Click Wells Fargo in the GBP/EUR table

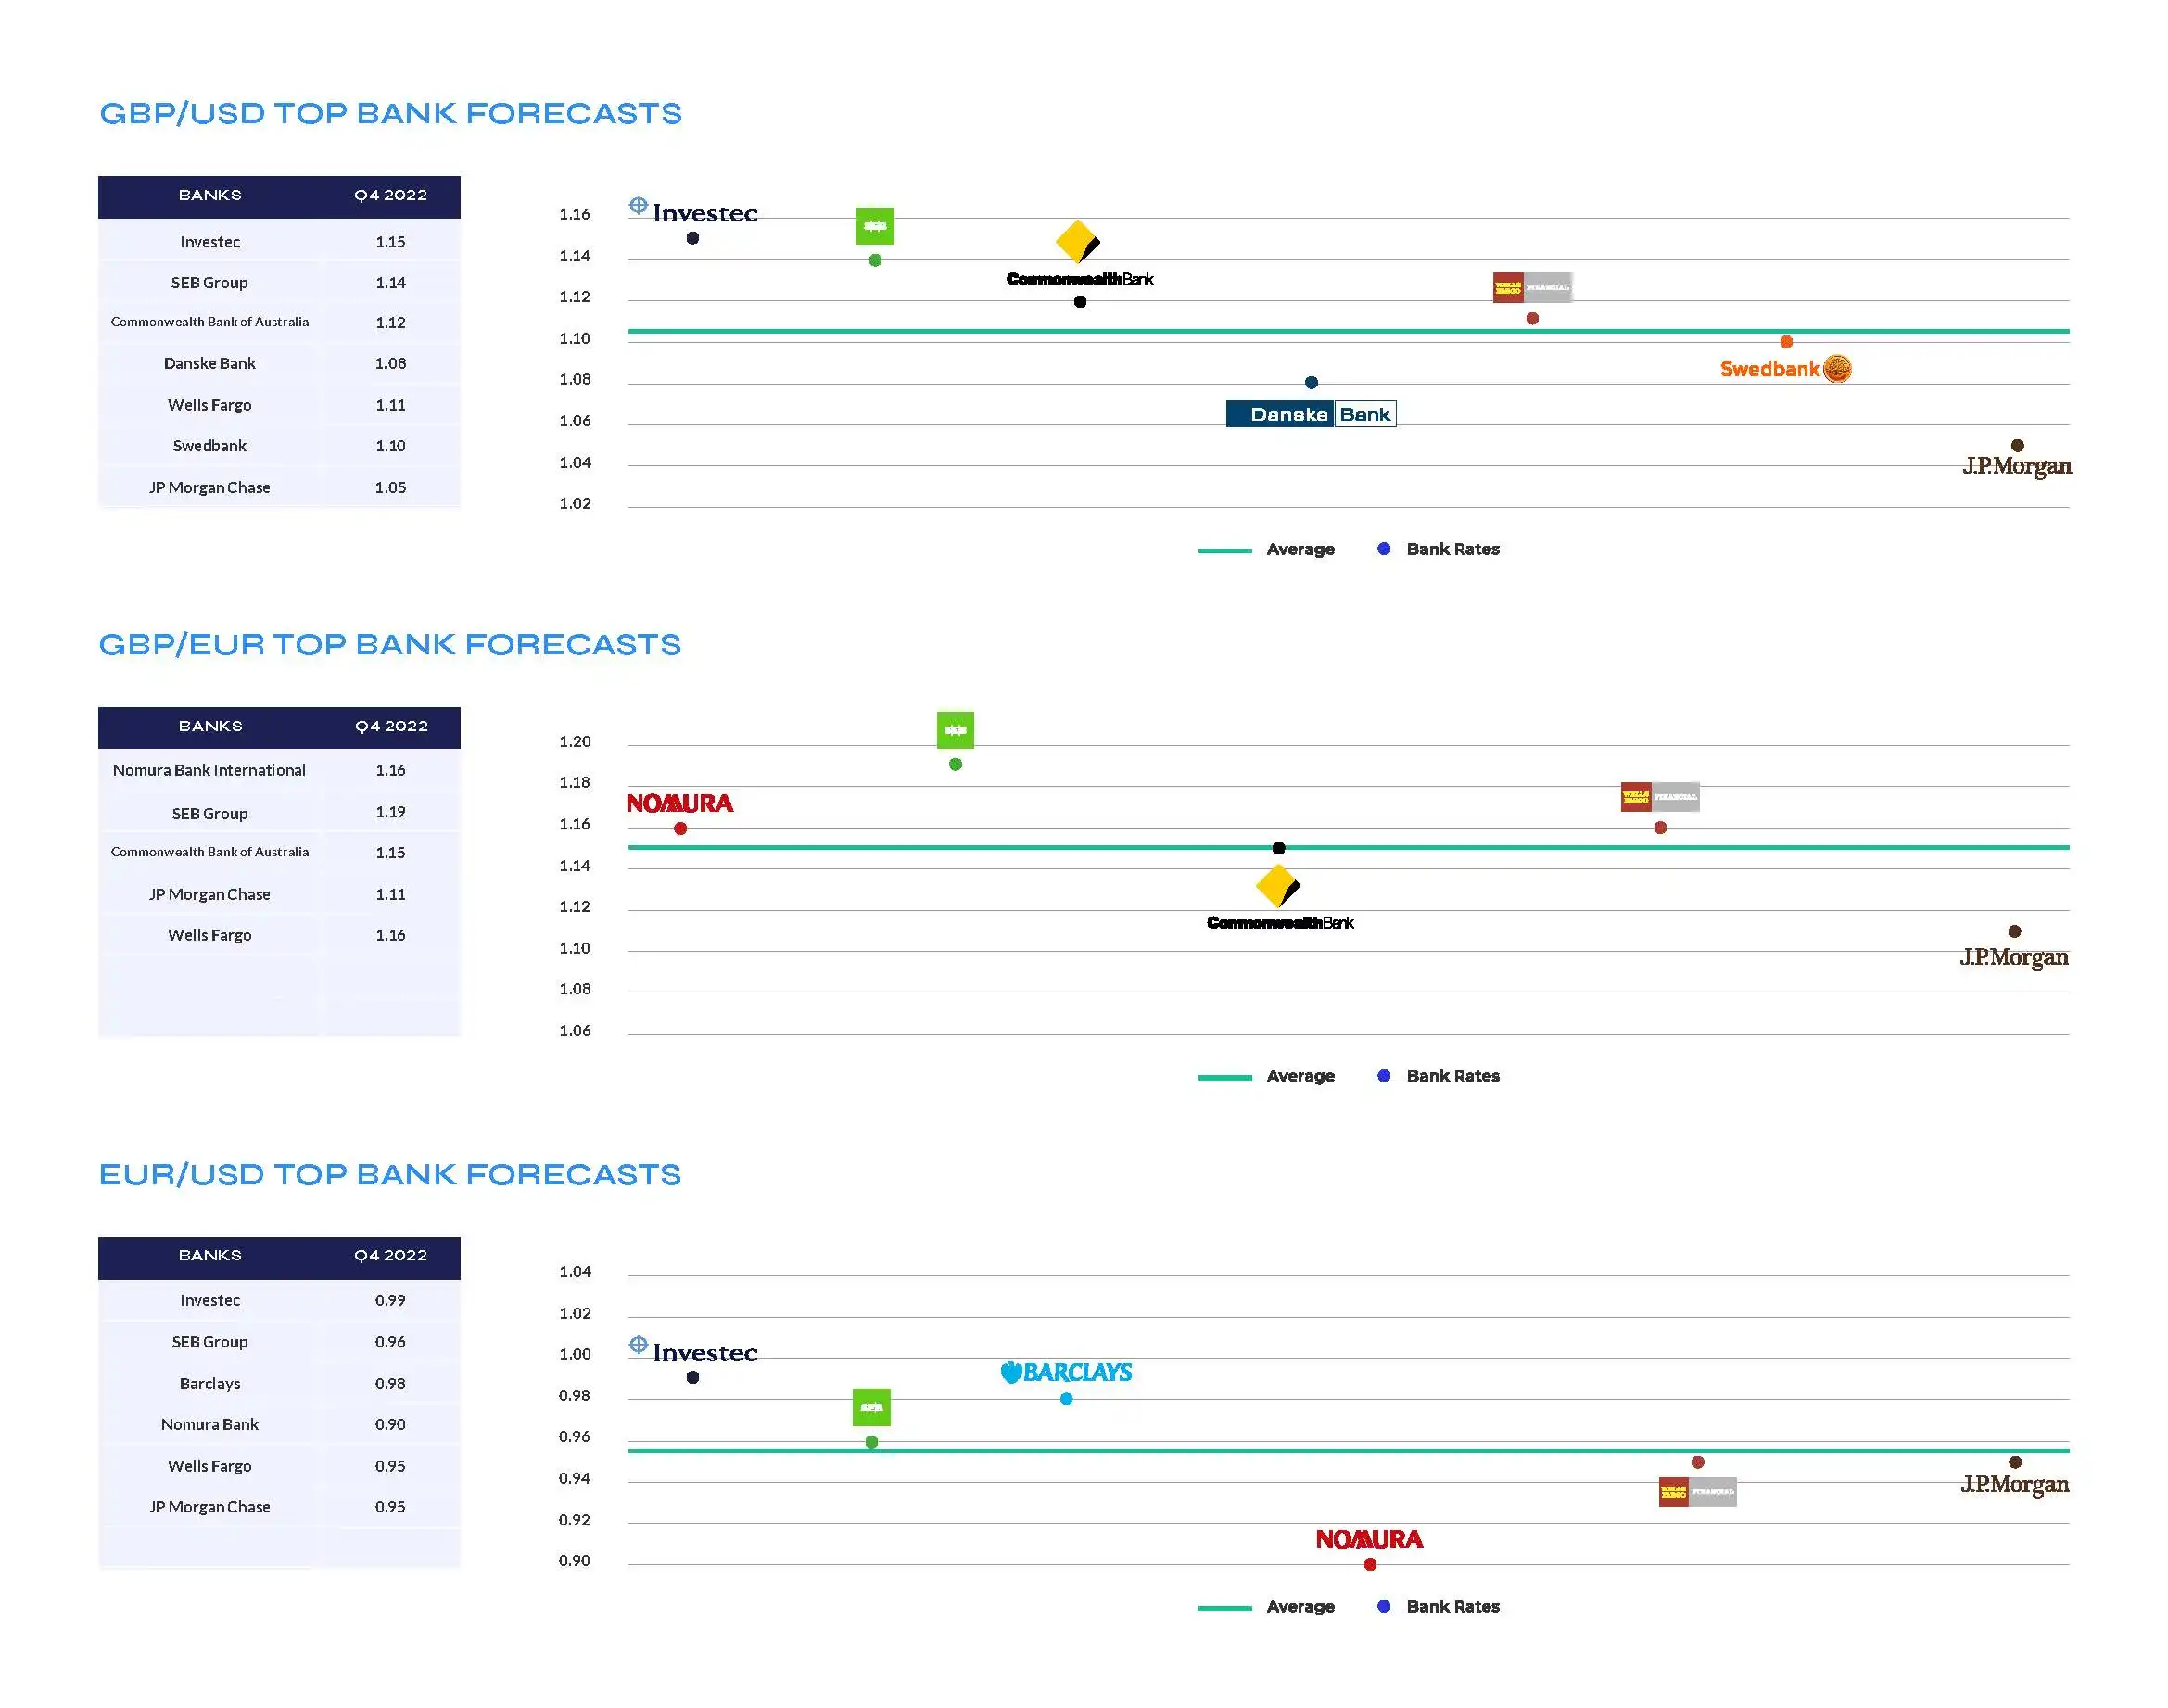coord(210,935)
